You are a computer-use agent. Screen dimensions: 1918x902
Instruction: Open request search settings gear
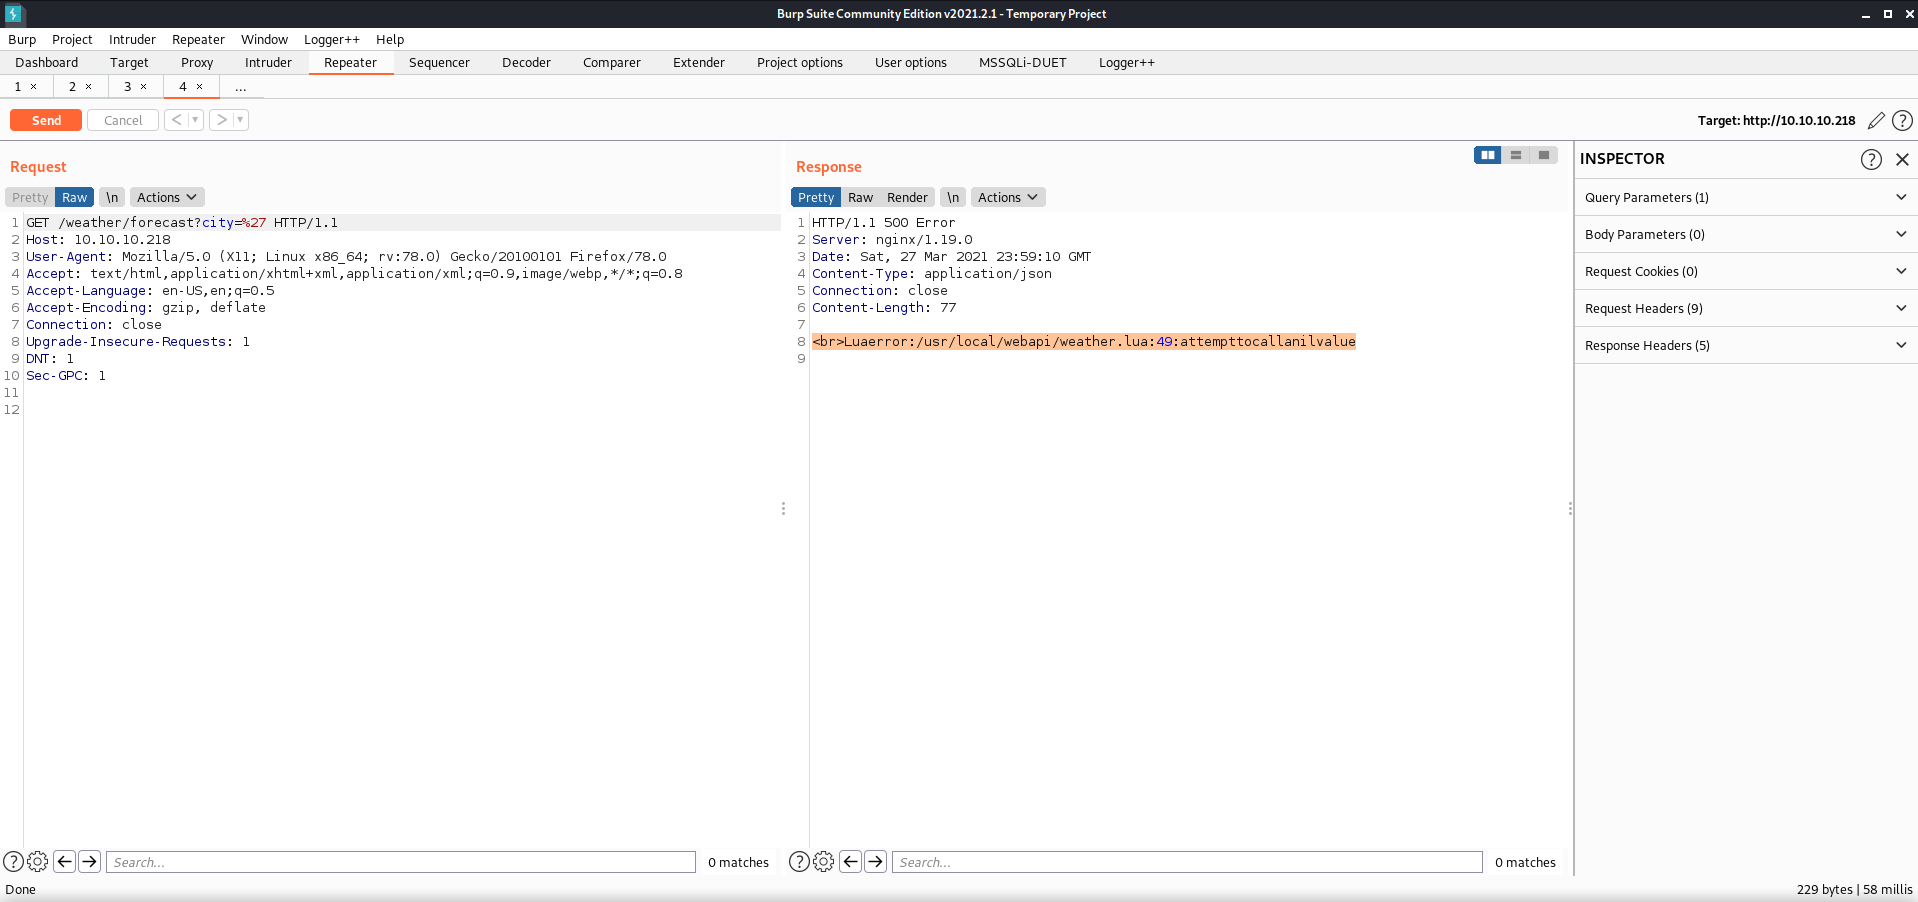coord(37,861)
